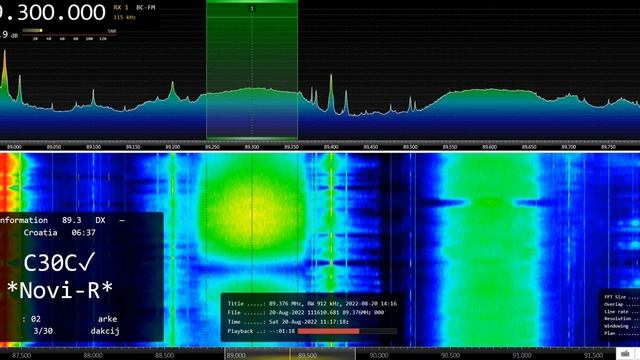The height and width of the screenshot is (360, 640).
Task: Click the highlighted span selector on bottom band scale
Action: pyautogui.click(x=290, y=354)
